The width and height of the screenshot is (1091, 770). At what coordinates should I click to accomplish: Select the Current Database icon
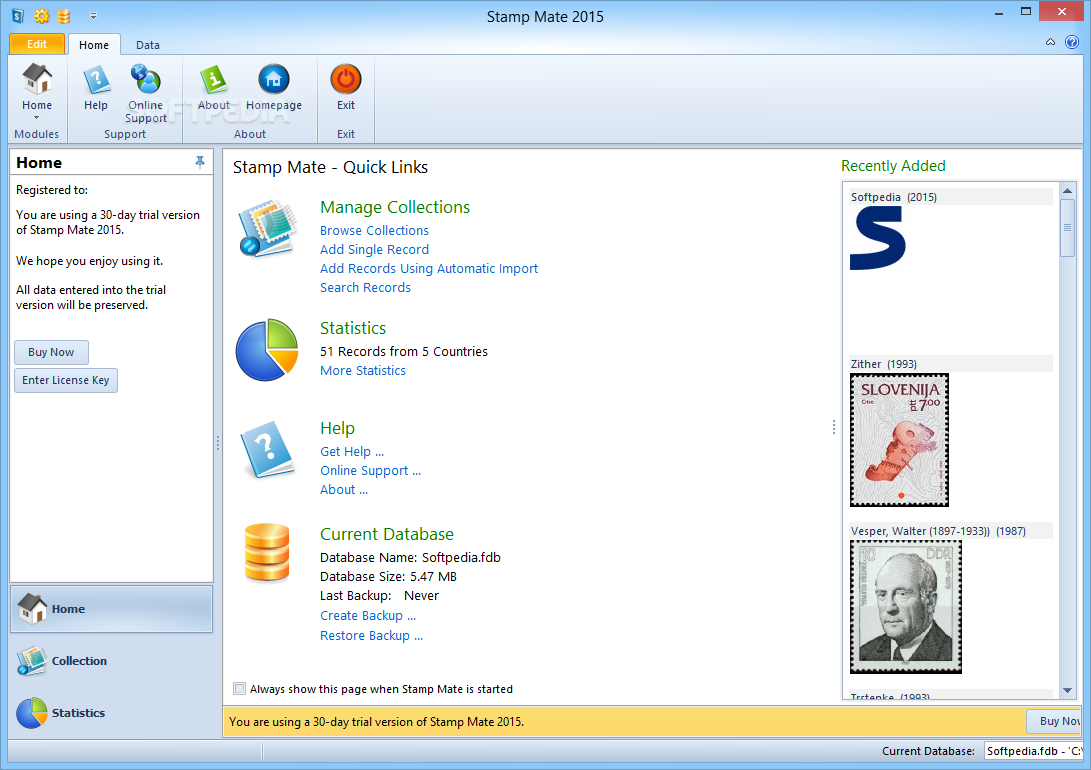tap(267, 552)
